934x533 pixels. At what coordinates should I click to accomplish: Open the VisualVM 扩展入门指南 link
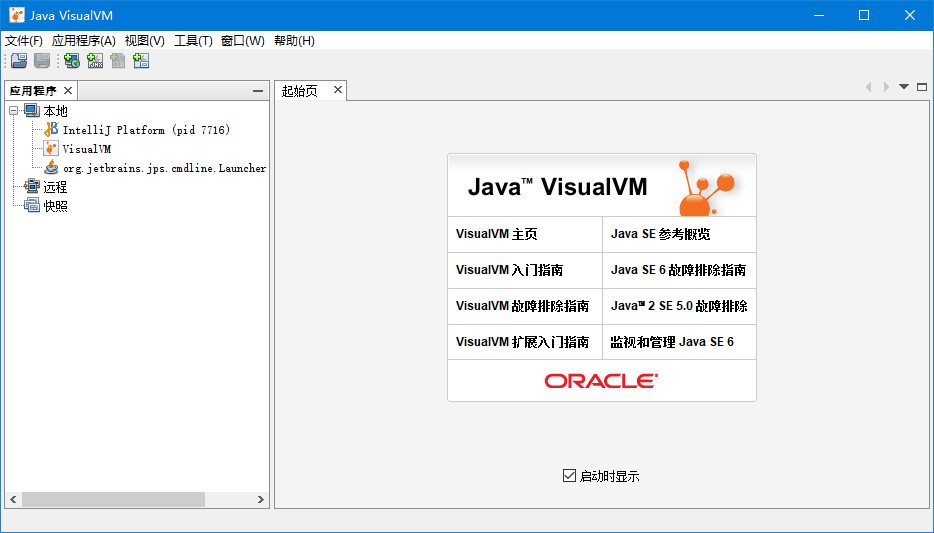tap(522, 342)
